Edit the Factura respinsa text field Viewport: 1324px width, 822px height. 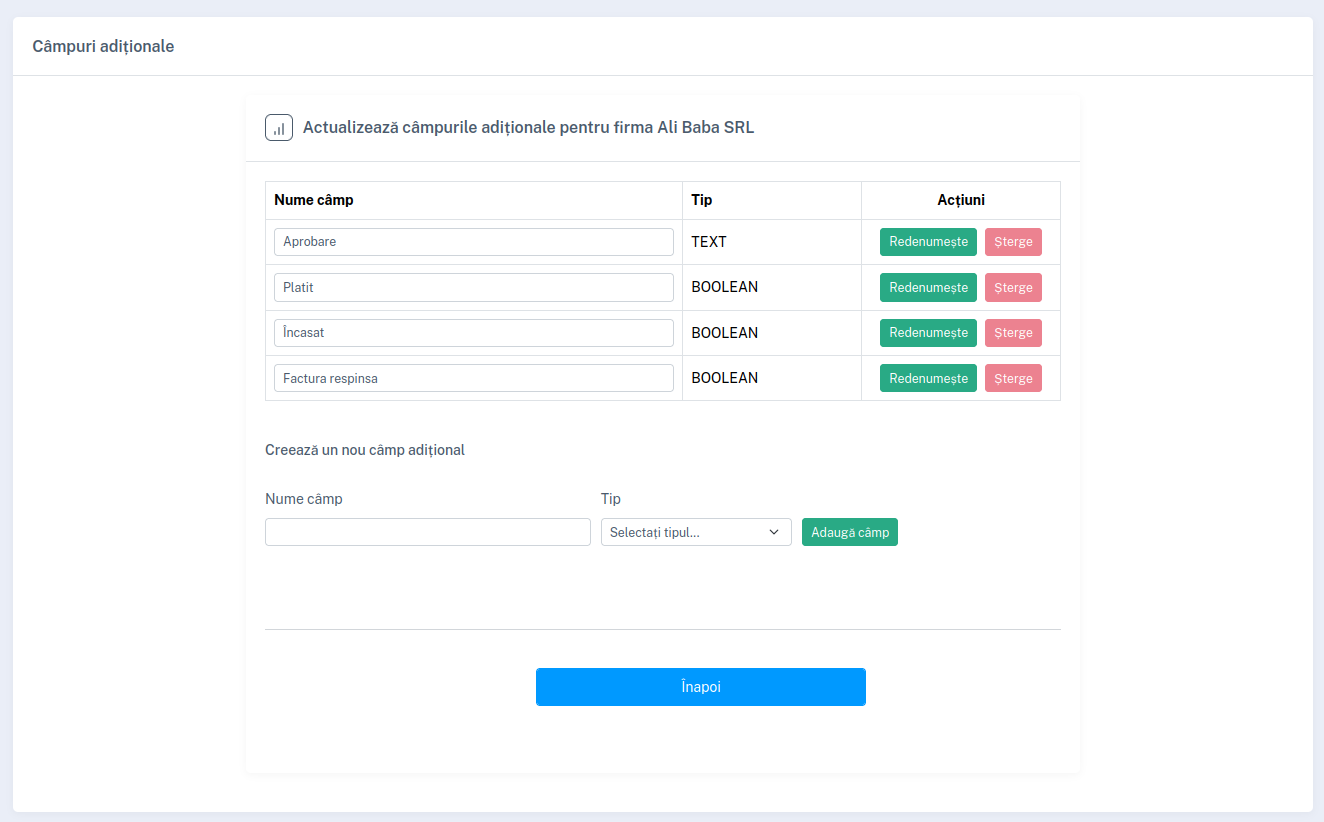pos(473,378)
